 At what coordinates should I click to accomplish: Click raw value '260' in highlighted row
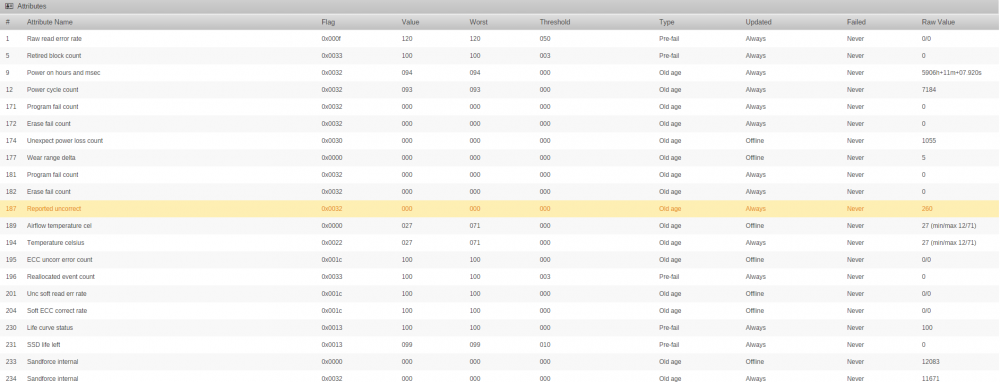927,209
